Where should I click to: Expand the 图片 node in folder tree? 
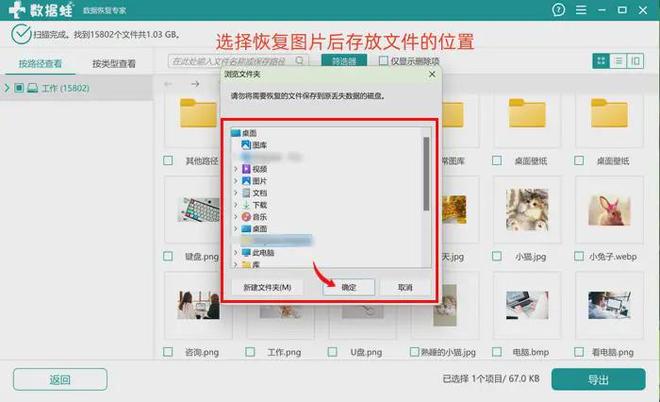236,181
